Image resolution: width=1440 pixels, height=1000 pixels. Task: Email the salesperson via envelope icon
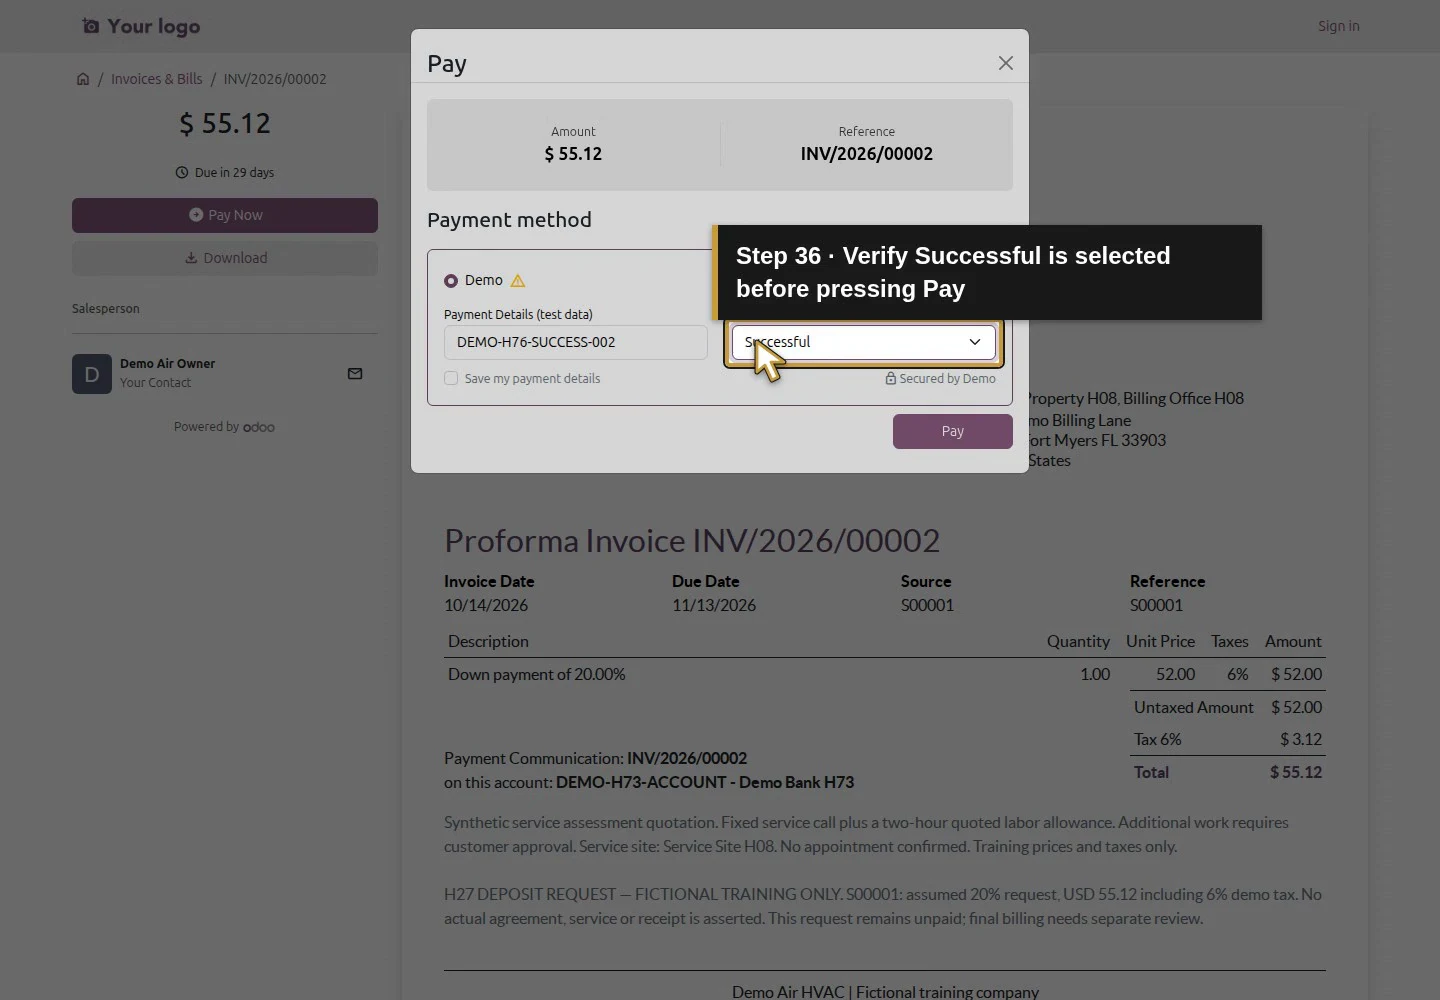click(355, 374)
